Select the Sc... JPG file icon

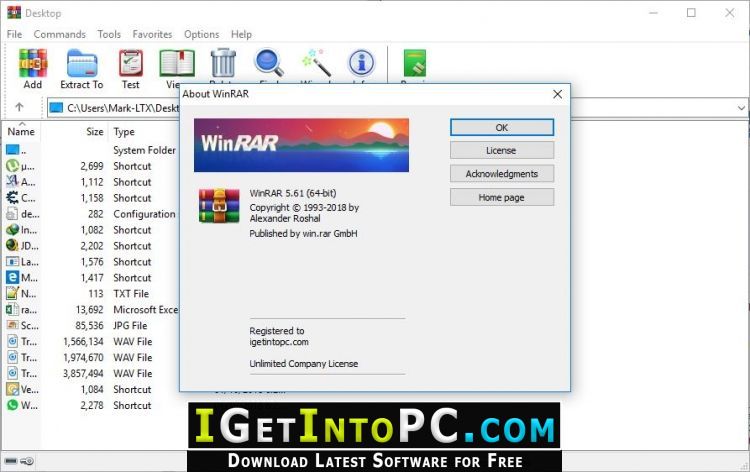pos(12,325)
